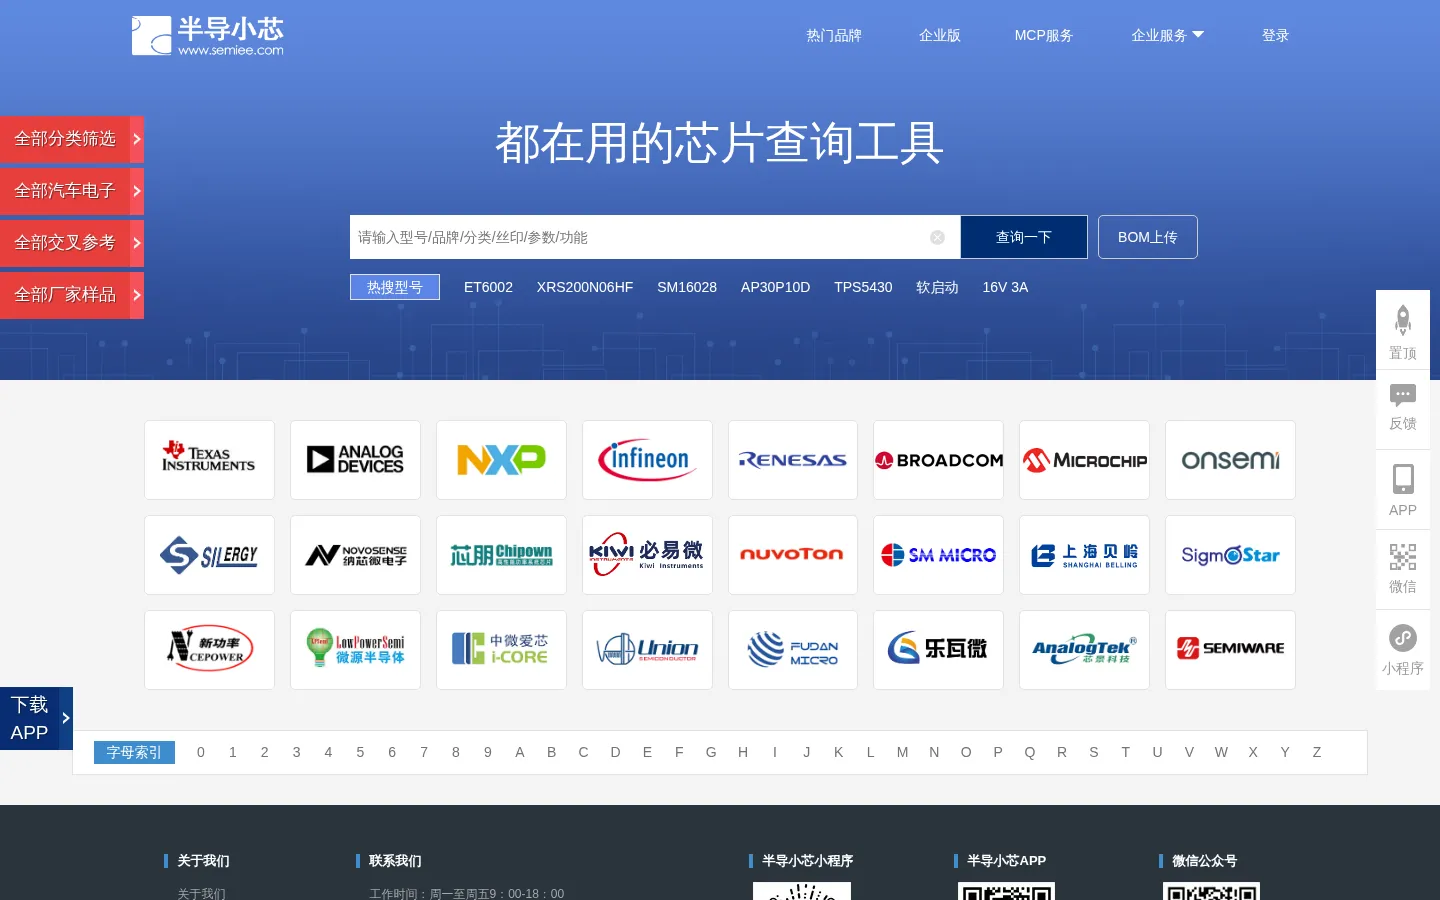Open the Nuvoton brand logo
Image resolution: width=1440 pixels, height=900 pixels.
793,555
